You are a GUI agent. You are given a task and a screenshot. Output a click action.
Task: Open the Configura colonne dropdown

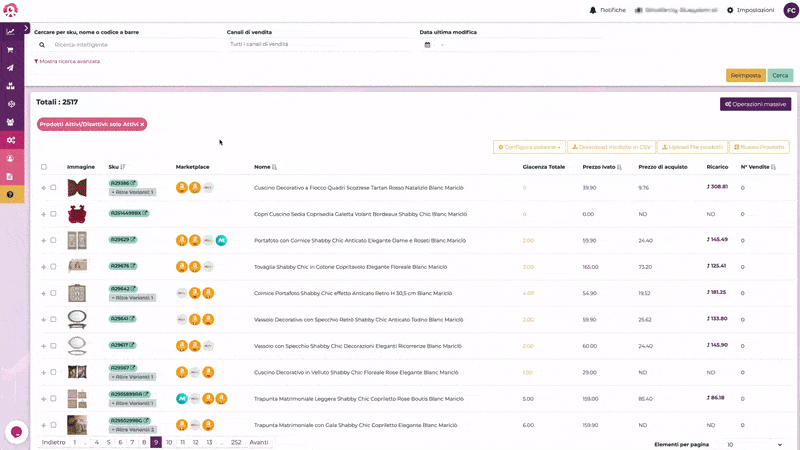coord(528,147)
